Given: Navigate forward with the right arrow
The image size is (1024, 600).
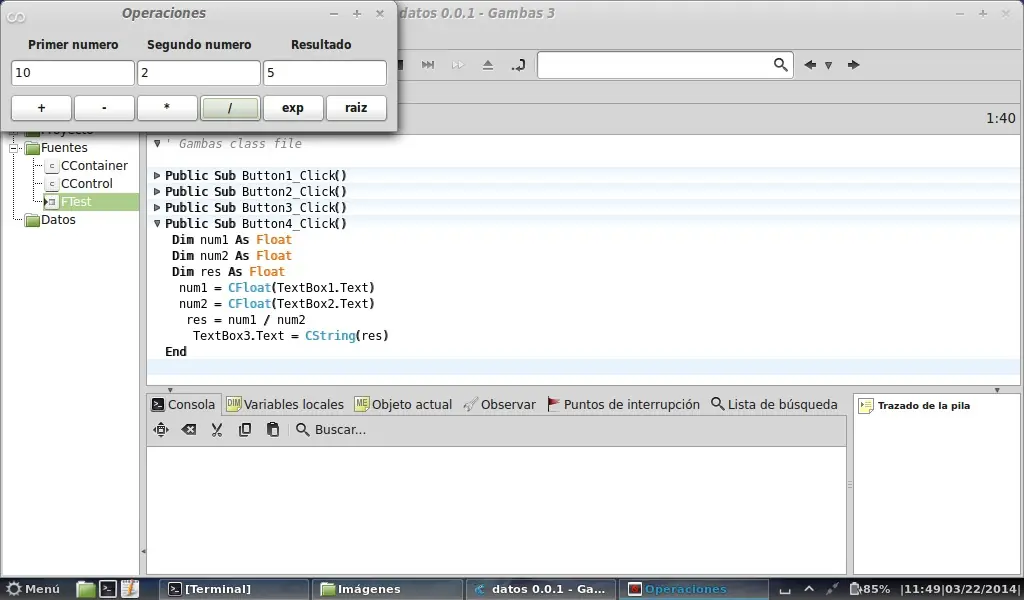Looking at the screenshot, I should [853, 65].
